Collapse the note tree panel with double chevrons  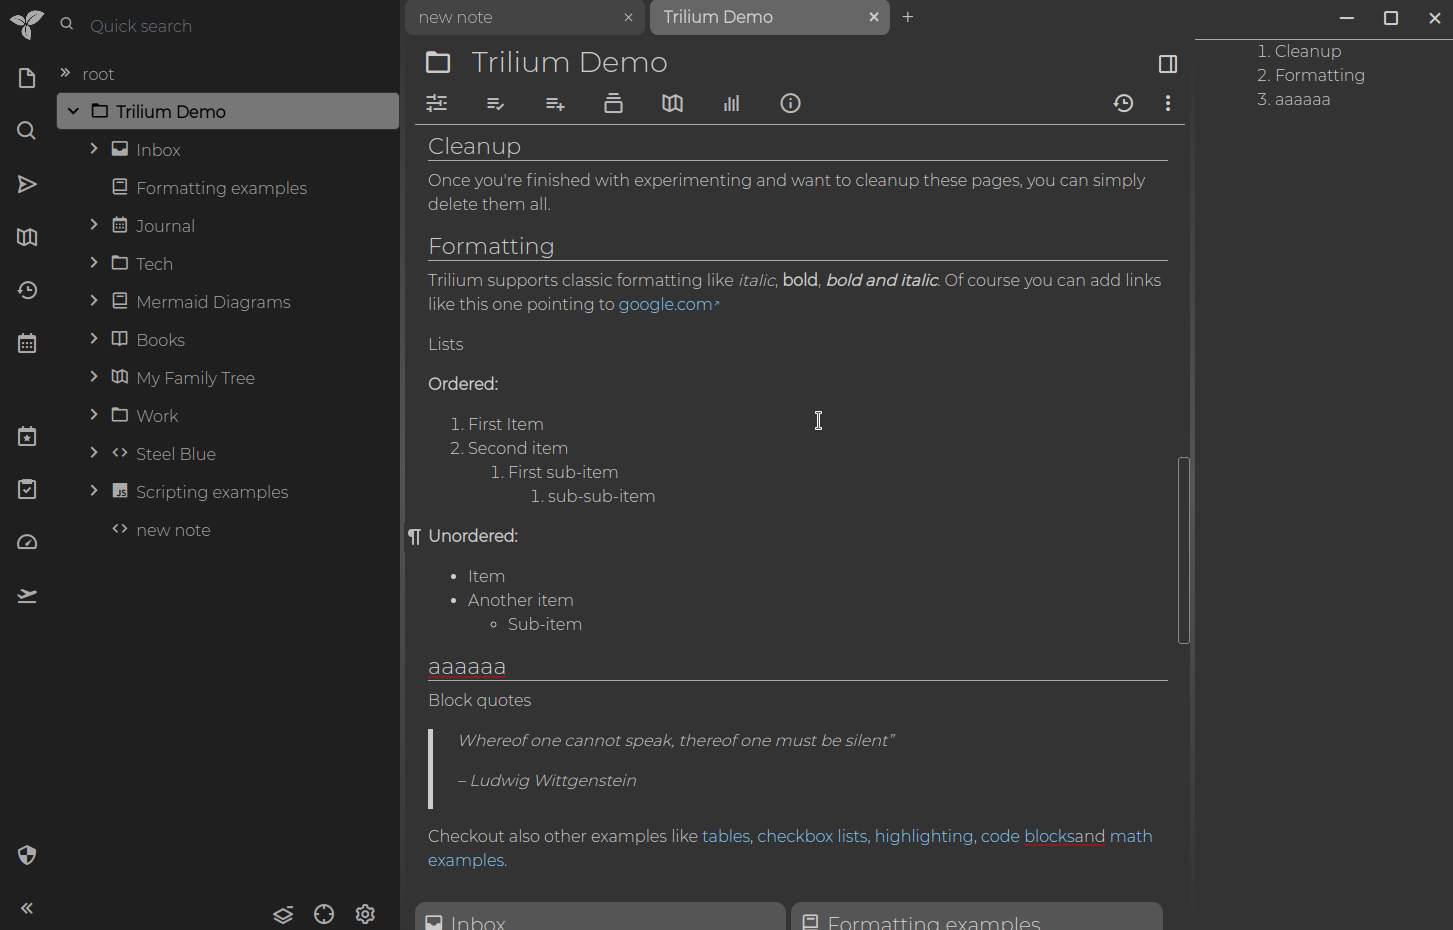[x=26, y=908]
